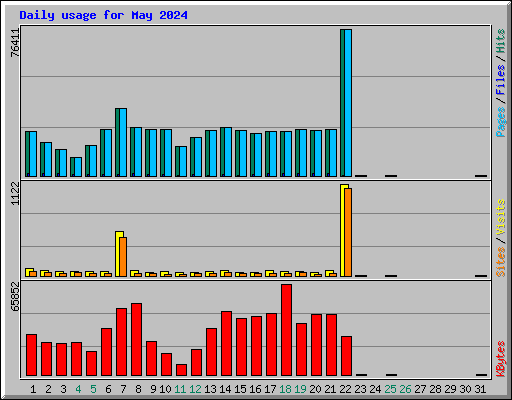The width and height of the screenshot is (512, 400).
Task: Click the day 1 red KBytes bar
Action: (31, 355)
